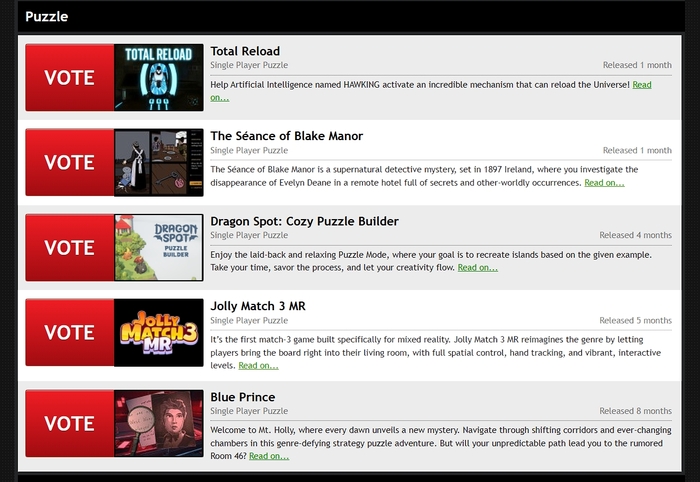Screen dimensions: 700x482
Task: Follow Read on link for Blake Manor
Action: [604, 183]
